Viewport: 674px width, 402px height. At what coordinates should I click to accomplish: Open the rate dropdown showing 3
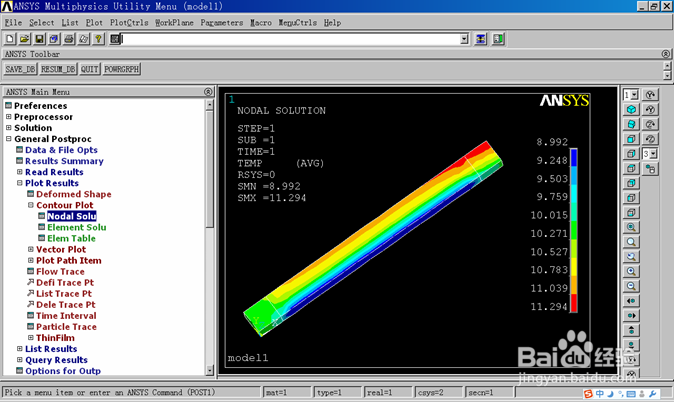[x=653, y=153]
